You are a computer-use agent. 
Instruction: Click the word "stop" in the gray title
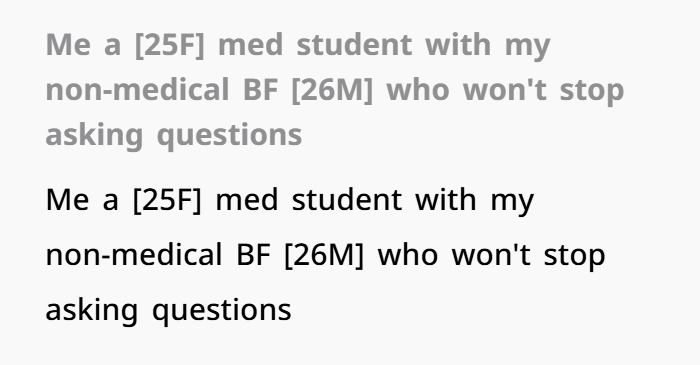click(592, 91)
